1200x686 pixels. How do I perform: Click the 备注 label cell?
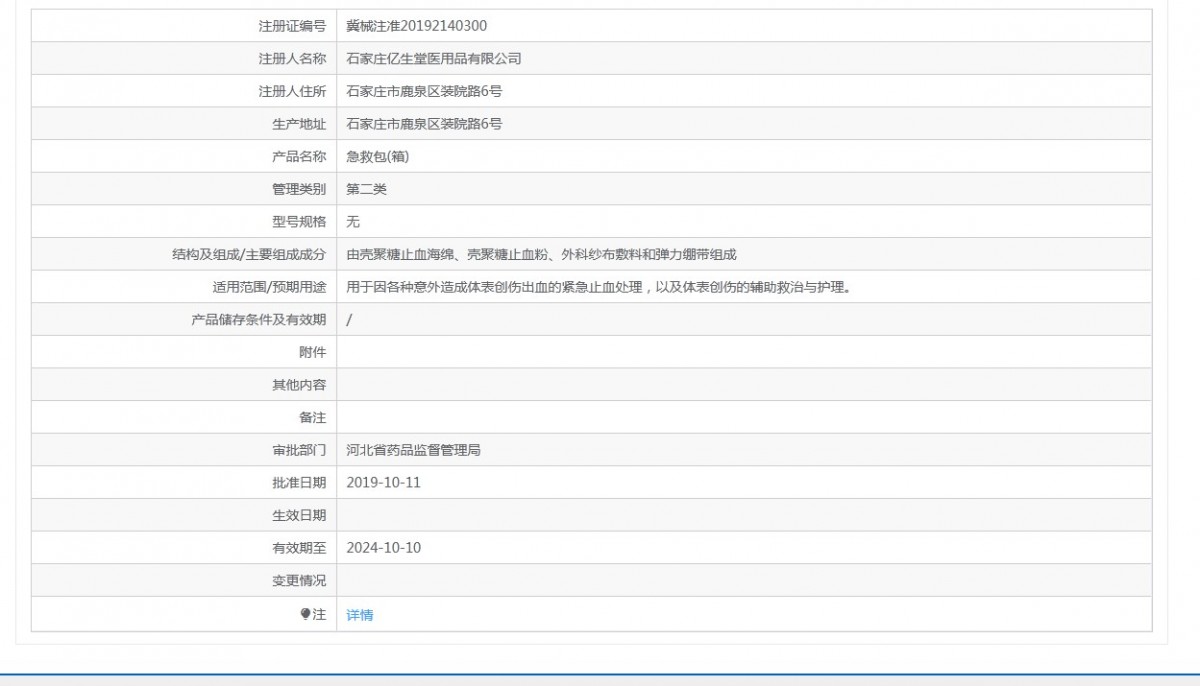coord(184,418)
